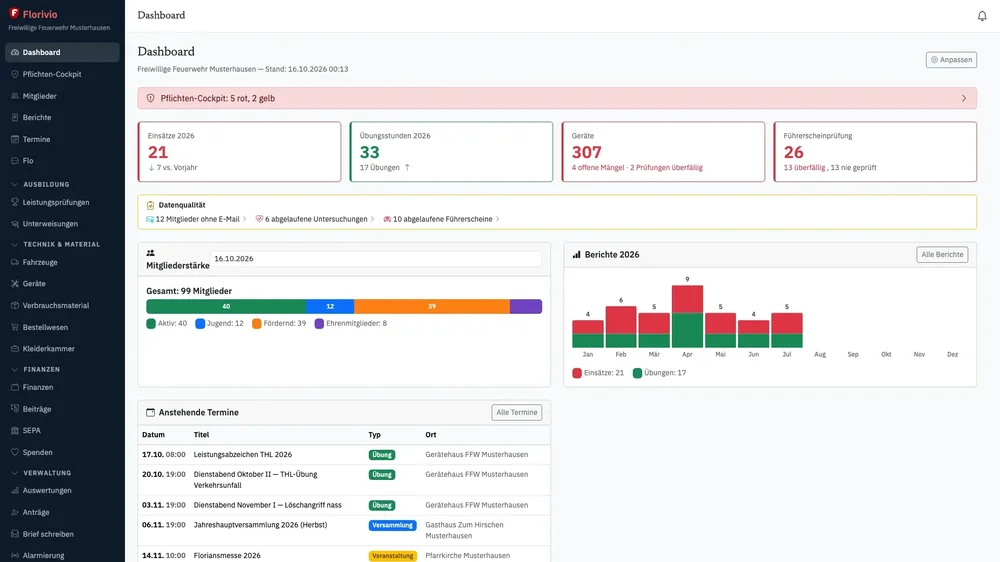The height and width of the screenshot is (562, 1000).
Task: Open 6 abgelaufene Untersuchungen link
Action: point(316,219)
